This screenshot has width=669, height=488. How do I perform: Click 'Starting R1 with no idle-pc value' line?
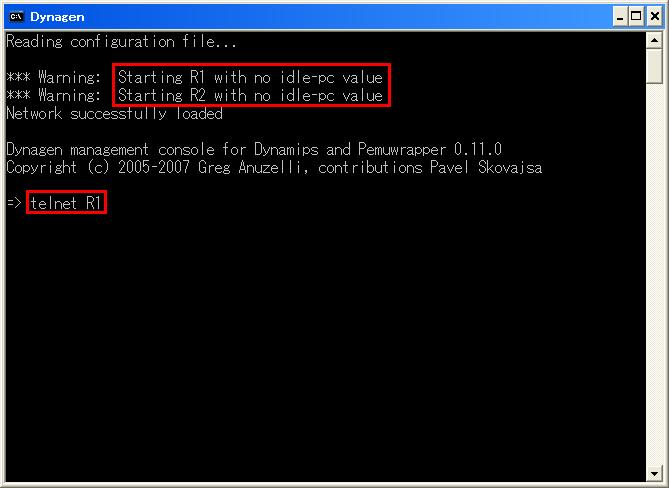pyautogui.click(x=250, y=77)
